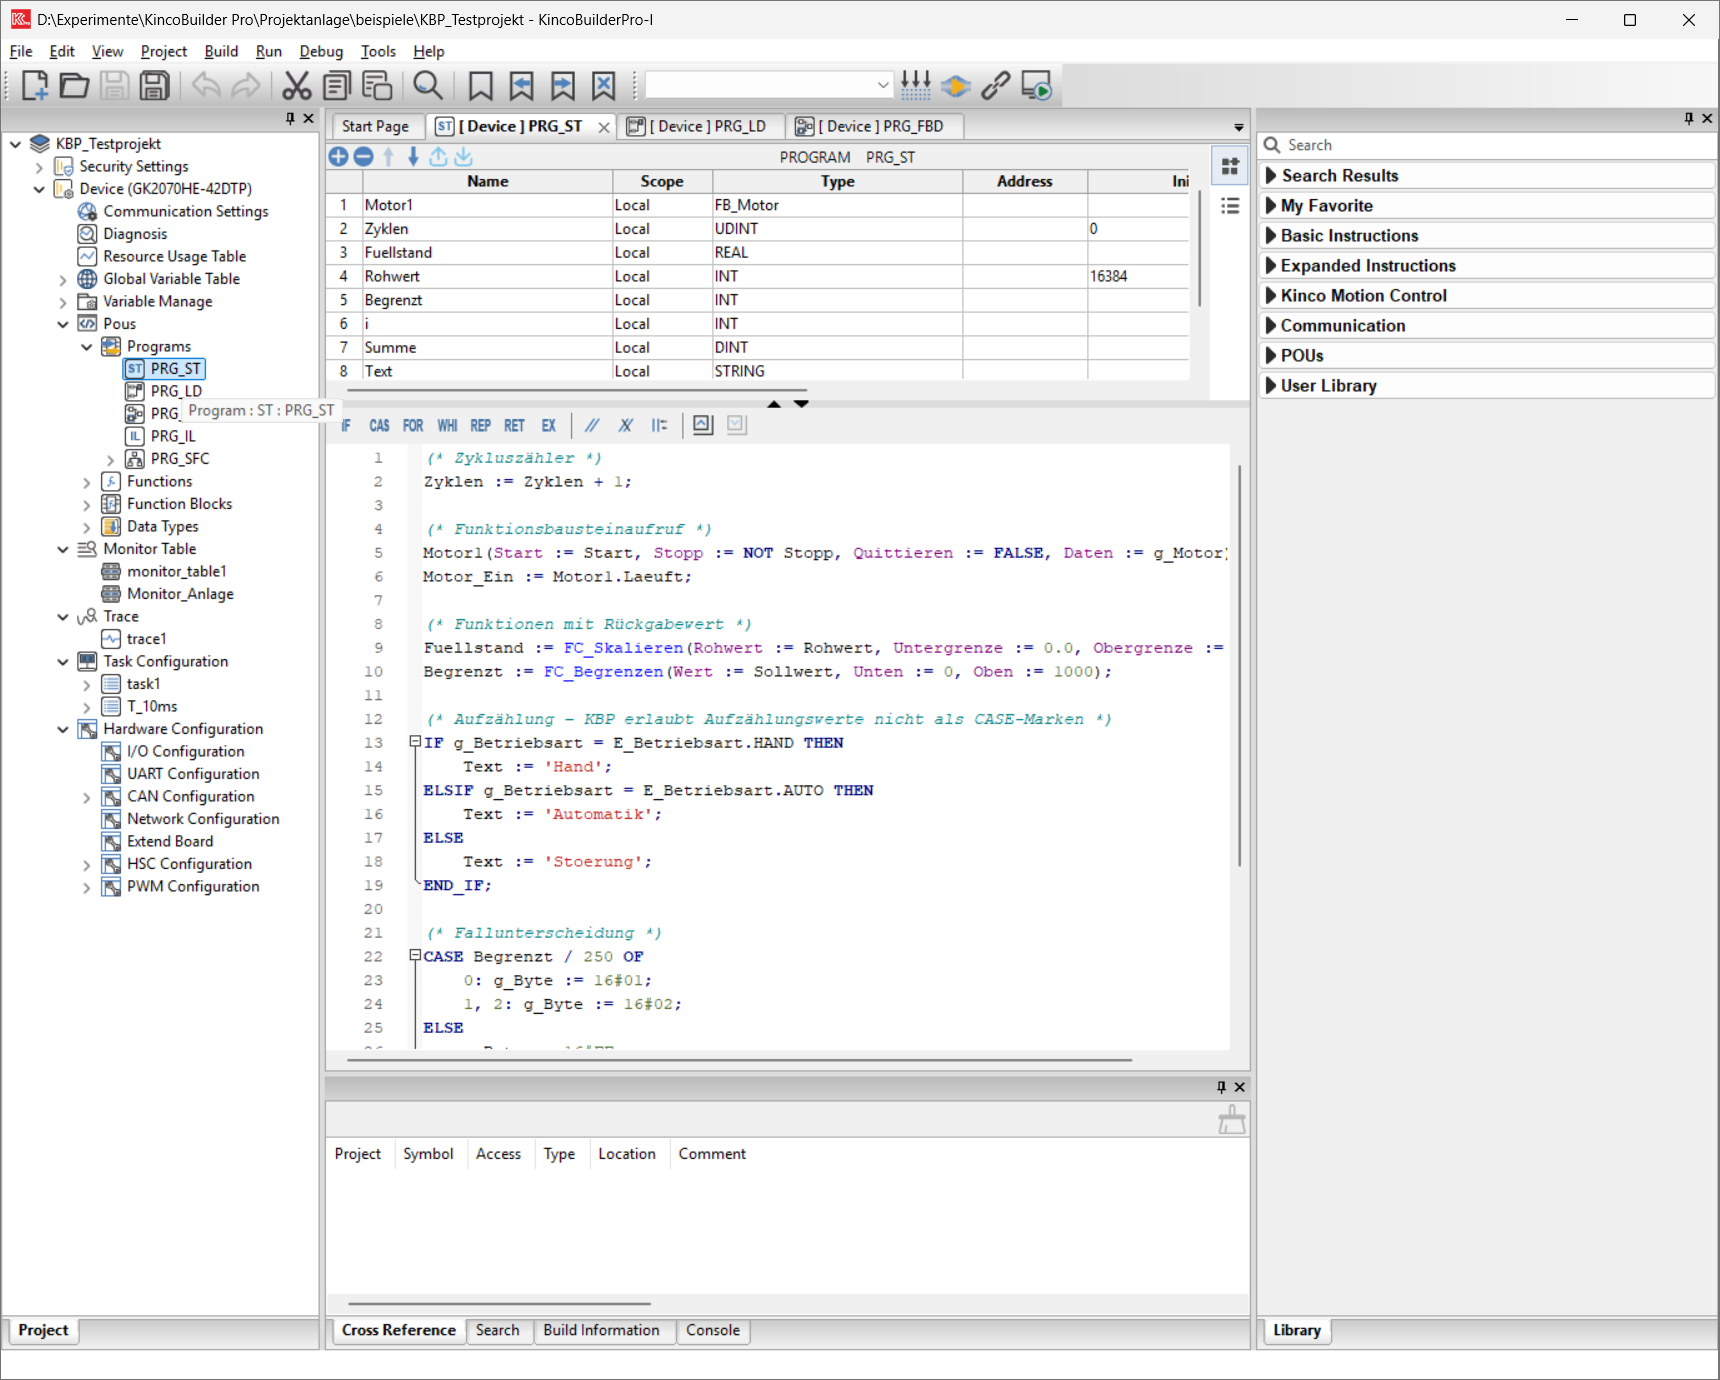Open the Build menu
This screenshot has height=1380, width=1720.
point(221,52)
